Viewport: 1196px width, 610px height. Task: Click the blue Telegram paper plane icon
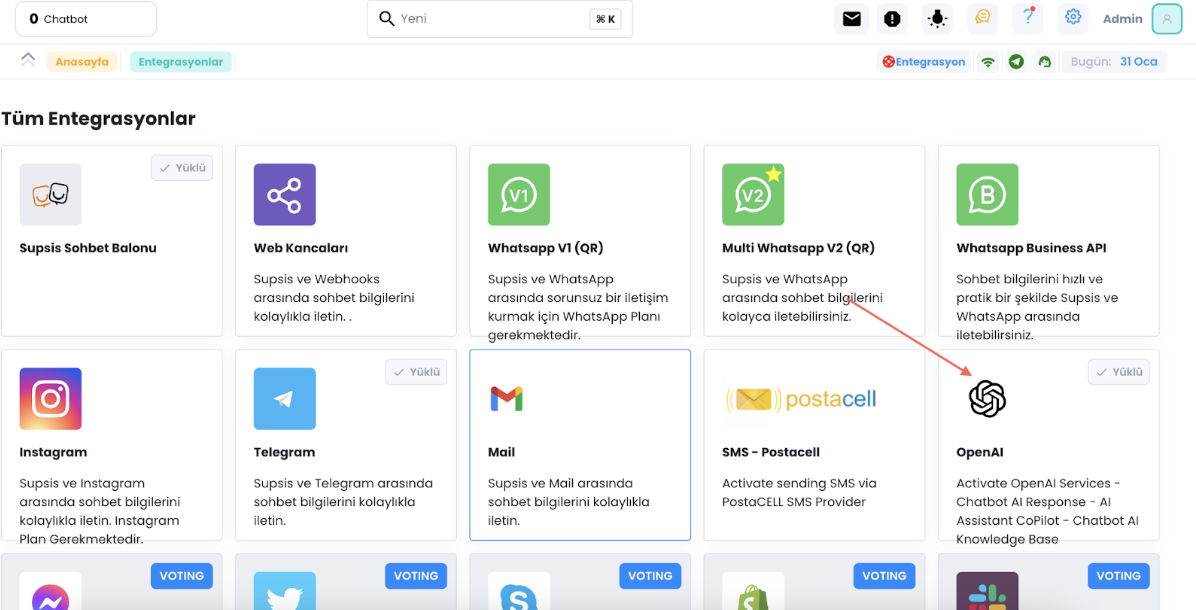285,399
